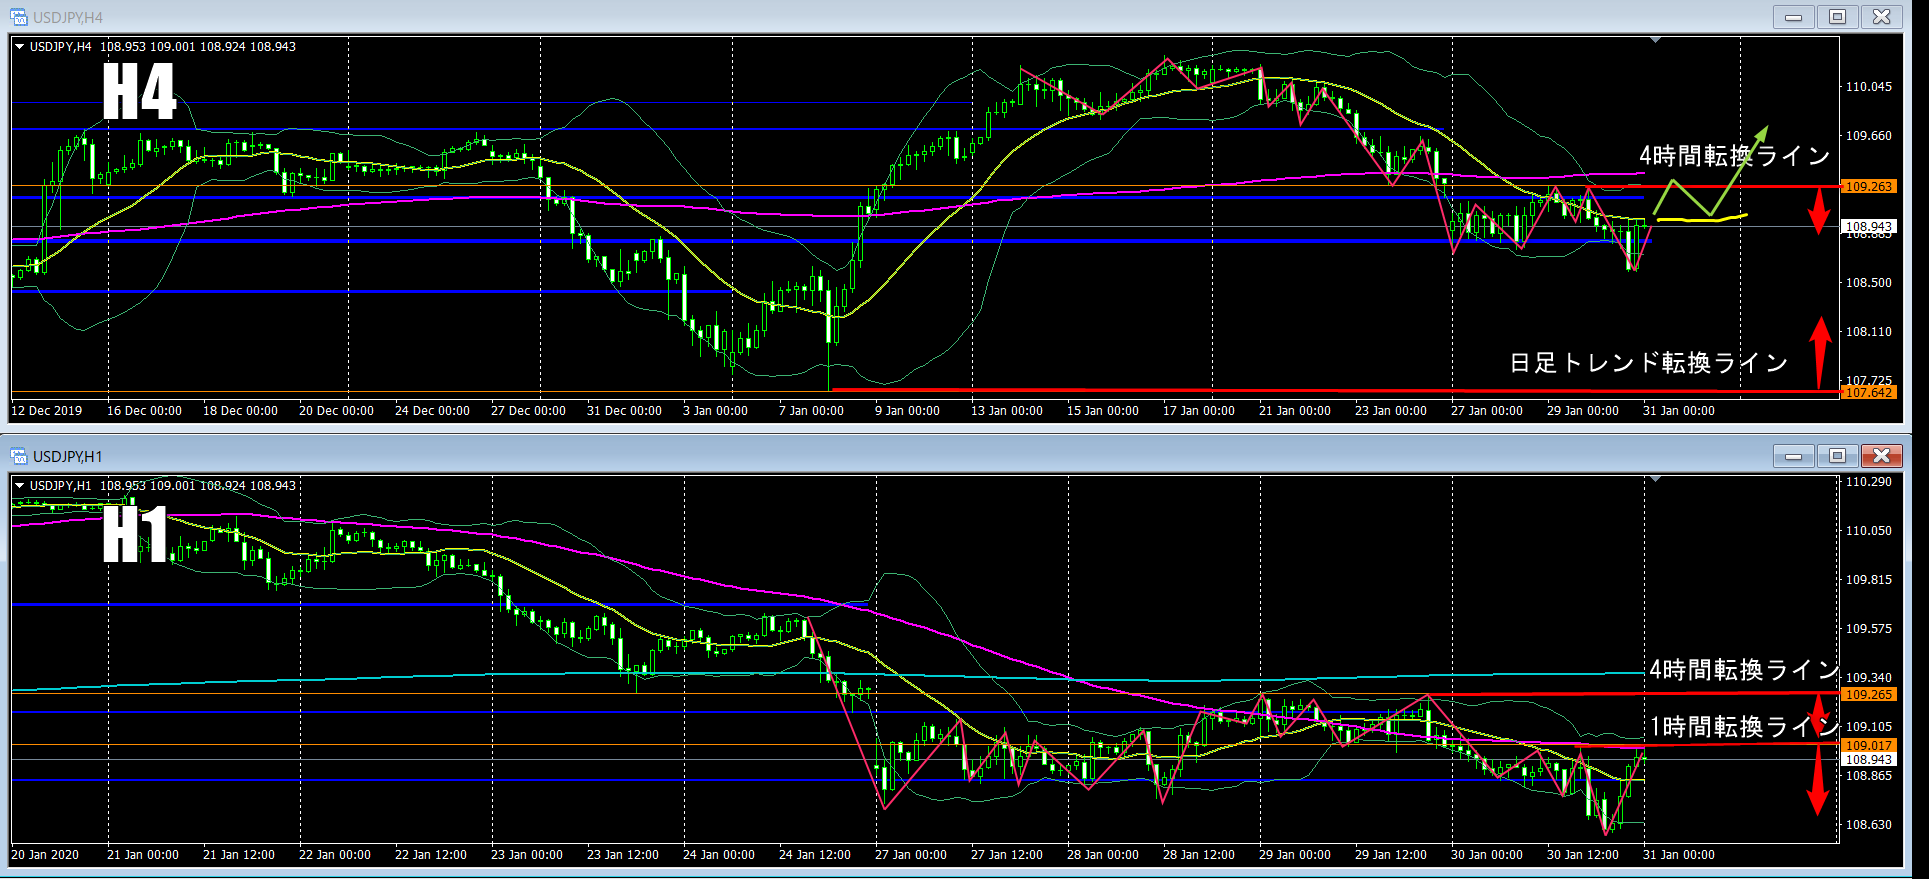Viewport: 1929px width, 879px height.
Task: Click the 108.500 price level on H4 scale
Action: pyautogui.click(x=1868, y=283)
